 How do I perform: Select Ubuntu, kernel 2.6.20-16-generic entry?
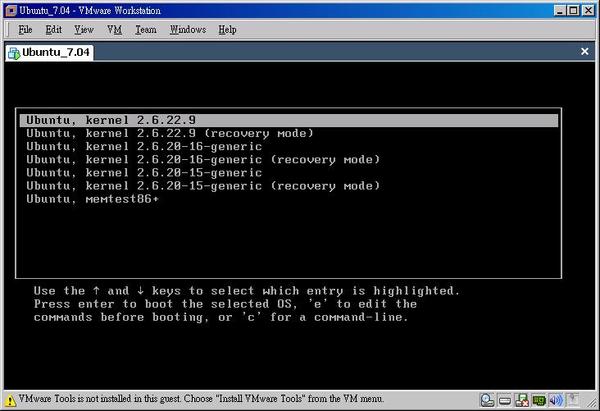tap(289, 146)
